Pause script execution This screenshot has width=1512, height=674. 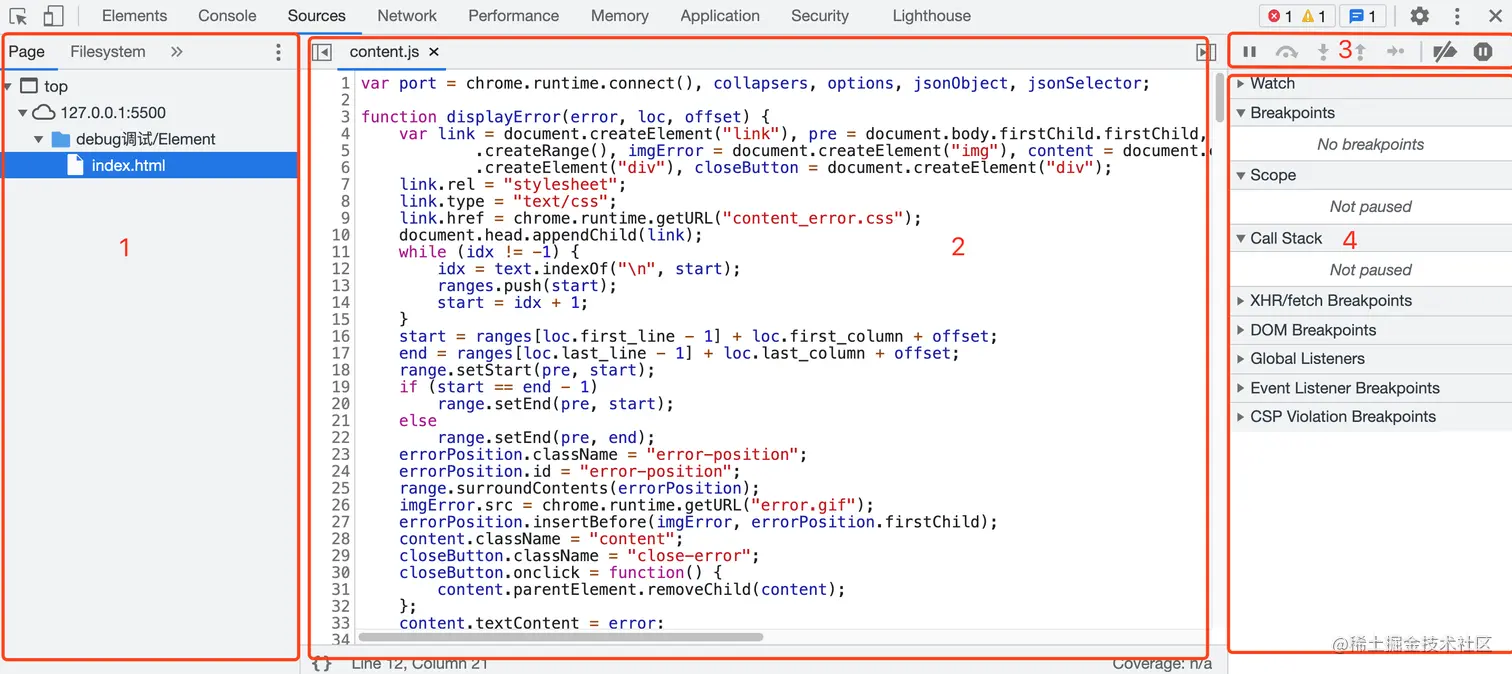(x=1250, y=52)
